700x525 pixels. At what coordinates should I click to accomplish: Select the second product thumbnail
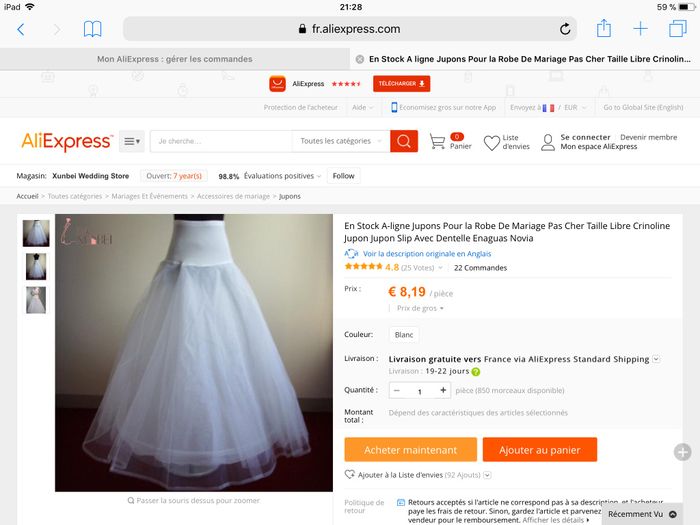(x=36, y=267)
